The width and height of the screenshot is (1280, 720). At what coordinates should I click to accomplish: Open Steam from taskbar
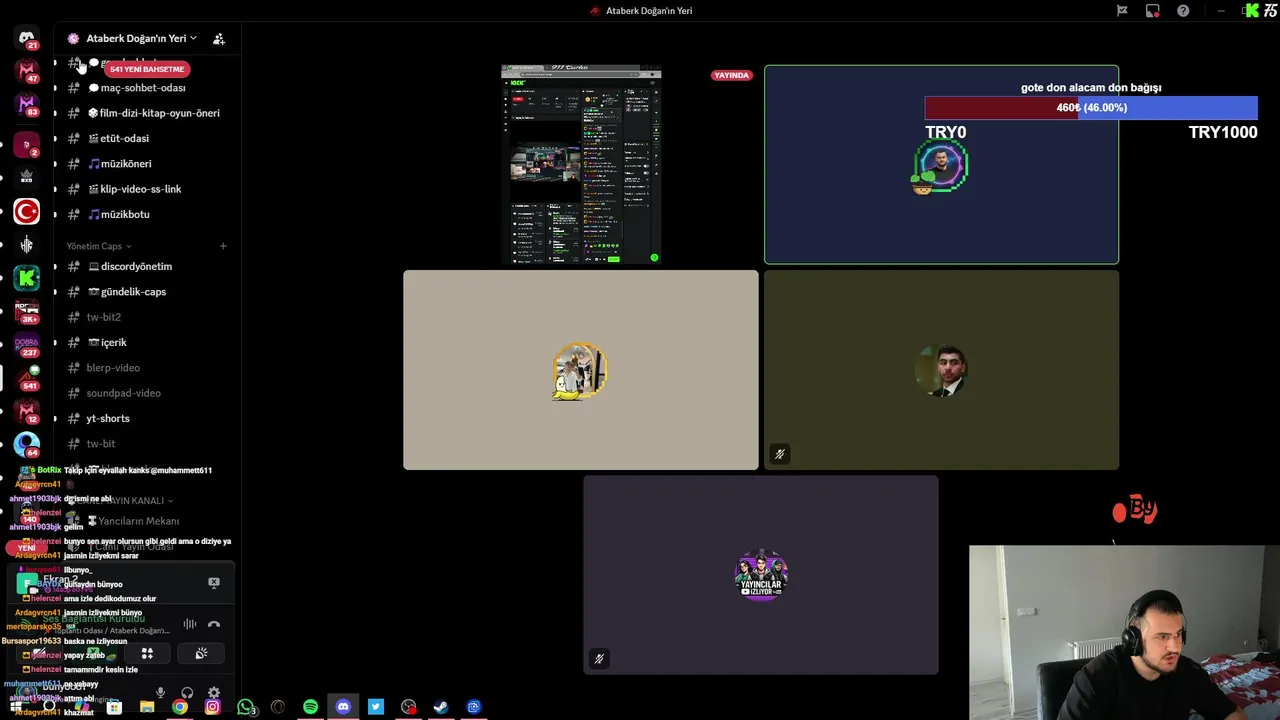click(440, 707)
